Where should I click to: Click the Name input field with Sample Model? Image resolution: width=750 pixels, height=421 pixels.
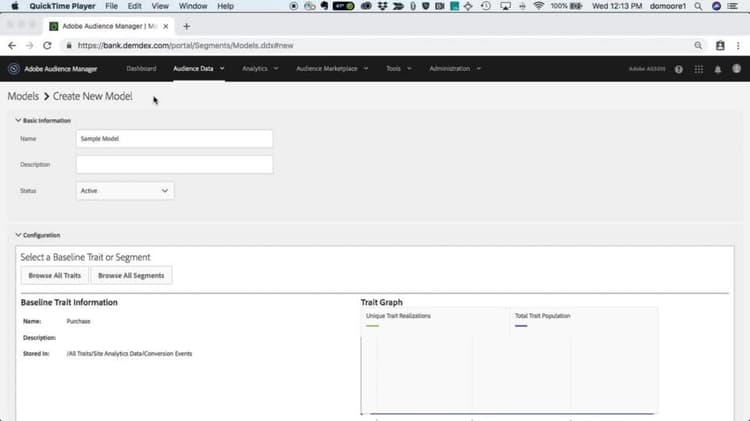tap(174, 139)
